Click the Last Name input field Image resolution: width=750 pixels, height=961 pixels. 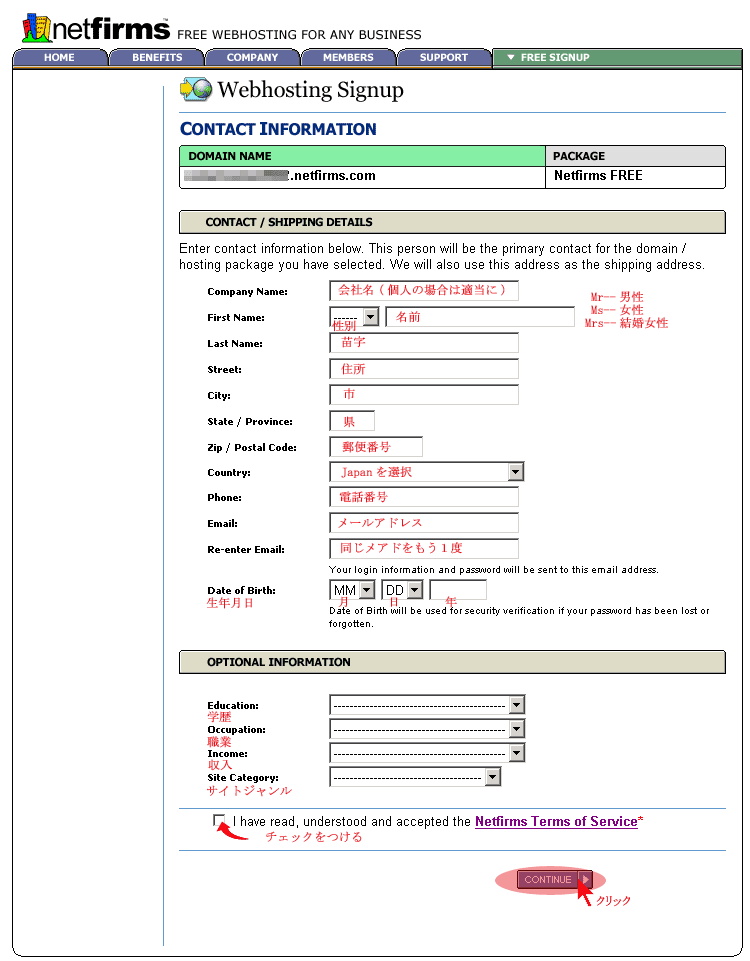(x=424, y=343)
